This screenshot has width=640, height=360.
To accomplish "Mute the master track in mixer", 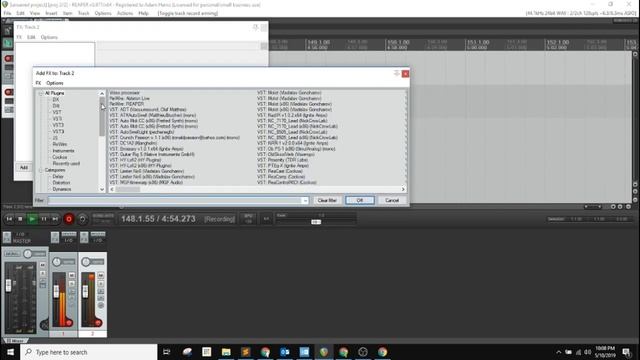I will point(42,265).
